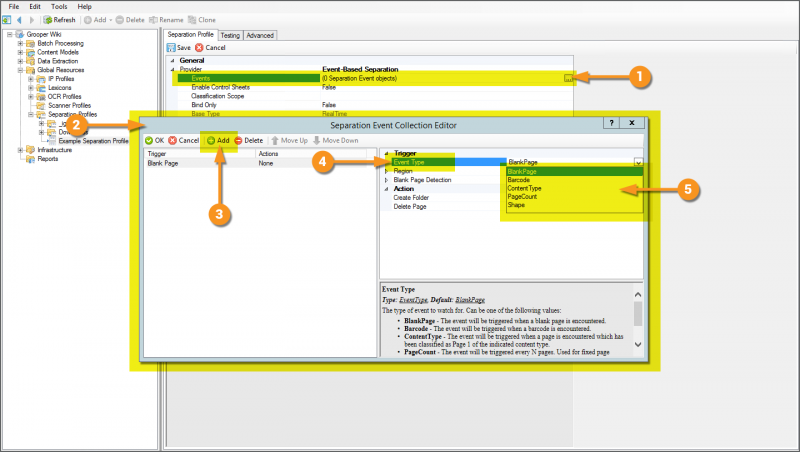This screenshot has height=452, width=800.
Task: Collapse the Action property group
Action: [x=386, y=189]
